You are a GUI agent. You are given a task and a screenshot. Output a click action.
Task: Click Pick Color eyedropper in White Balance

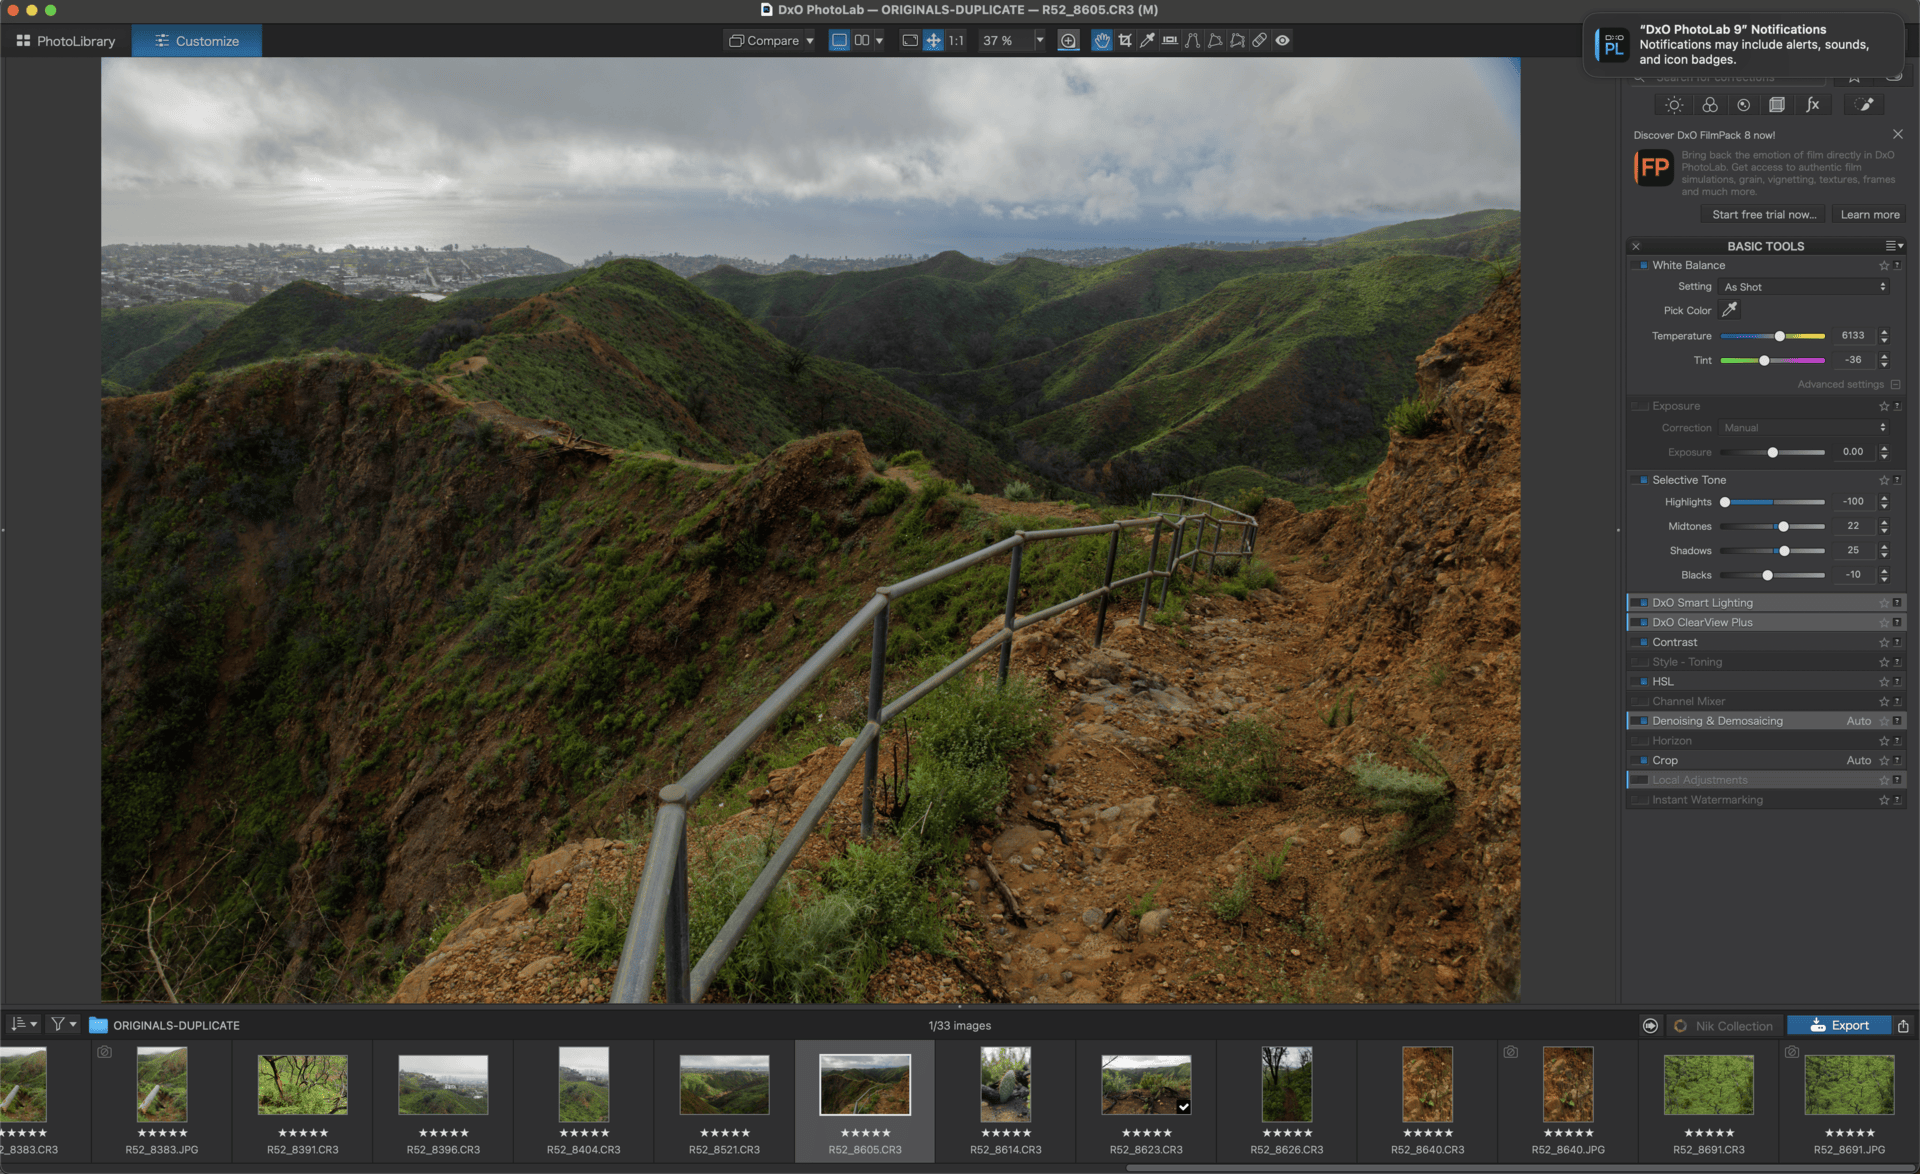click(1729, 310)
